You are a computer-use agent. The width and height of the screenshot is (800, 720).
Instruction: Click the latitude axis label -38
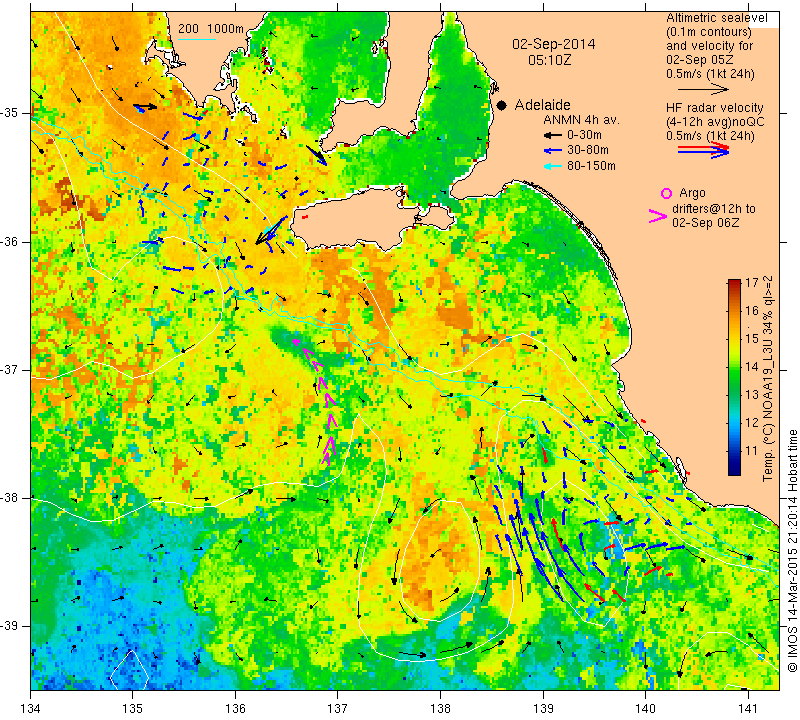tap(10, 498)
